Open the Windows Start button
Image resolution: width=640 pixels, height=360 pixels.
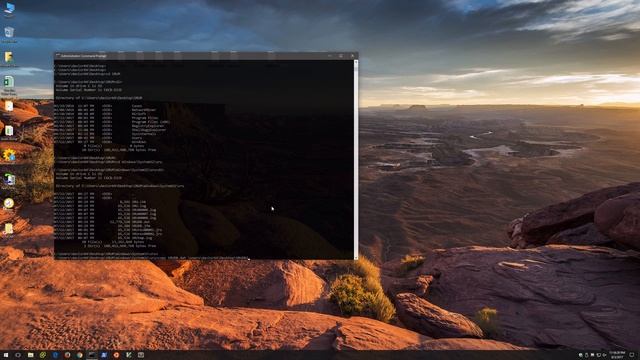6,355
